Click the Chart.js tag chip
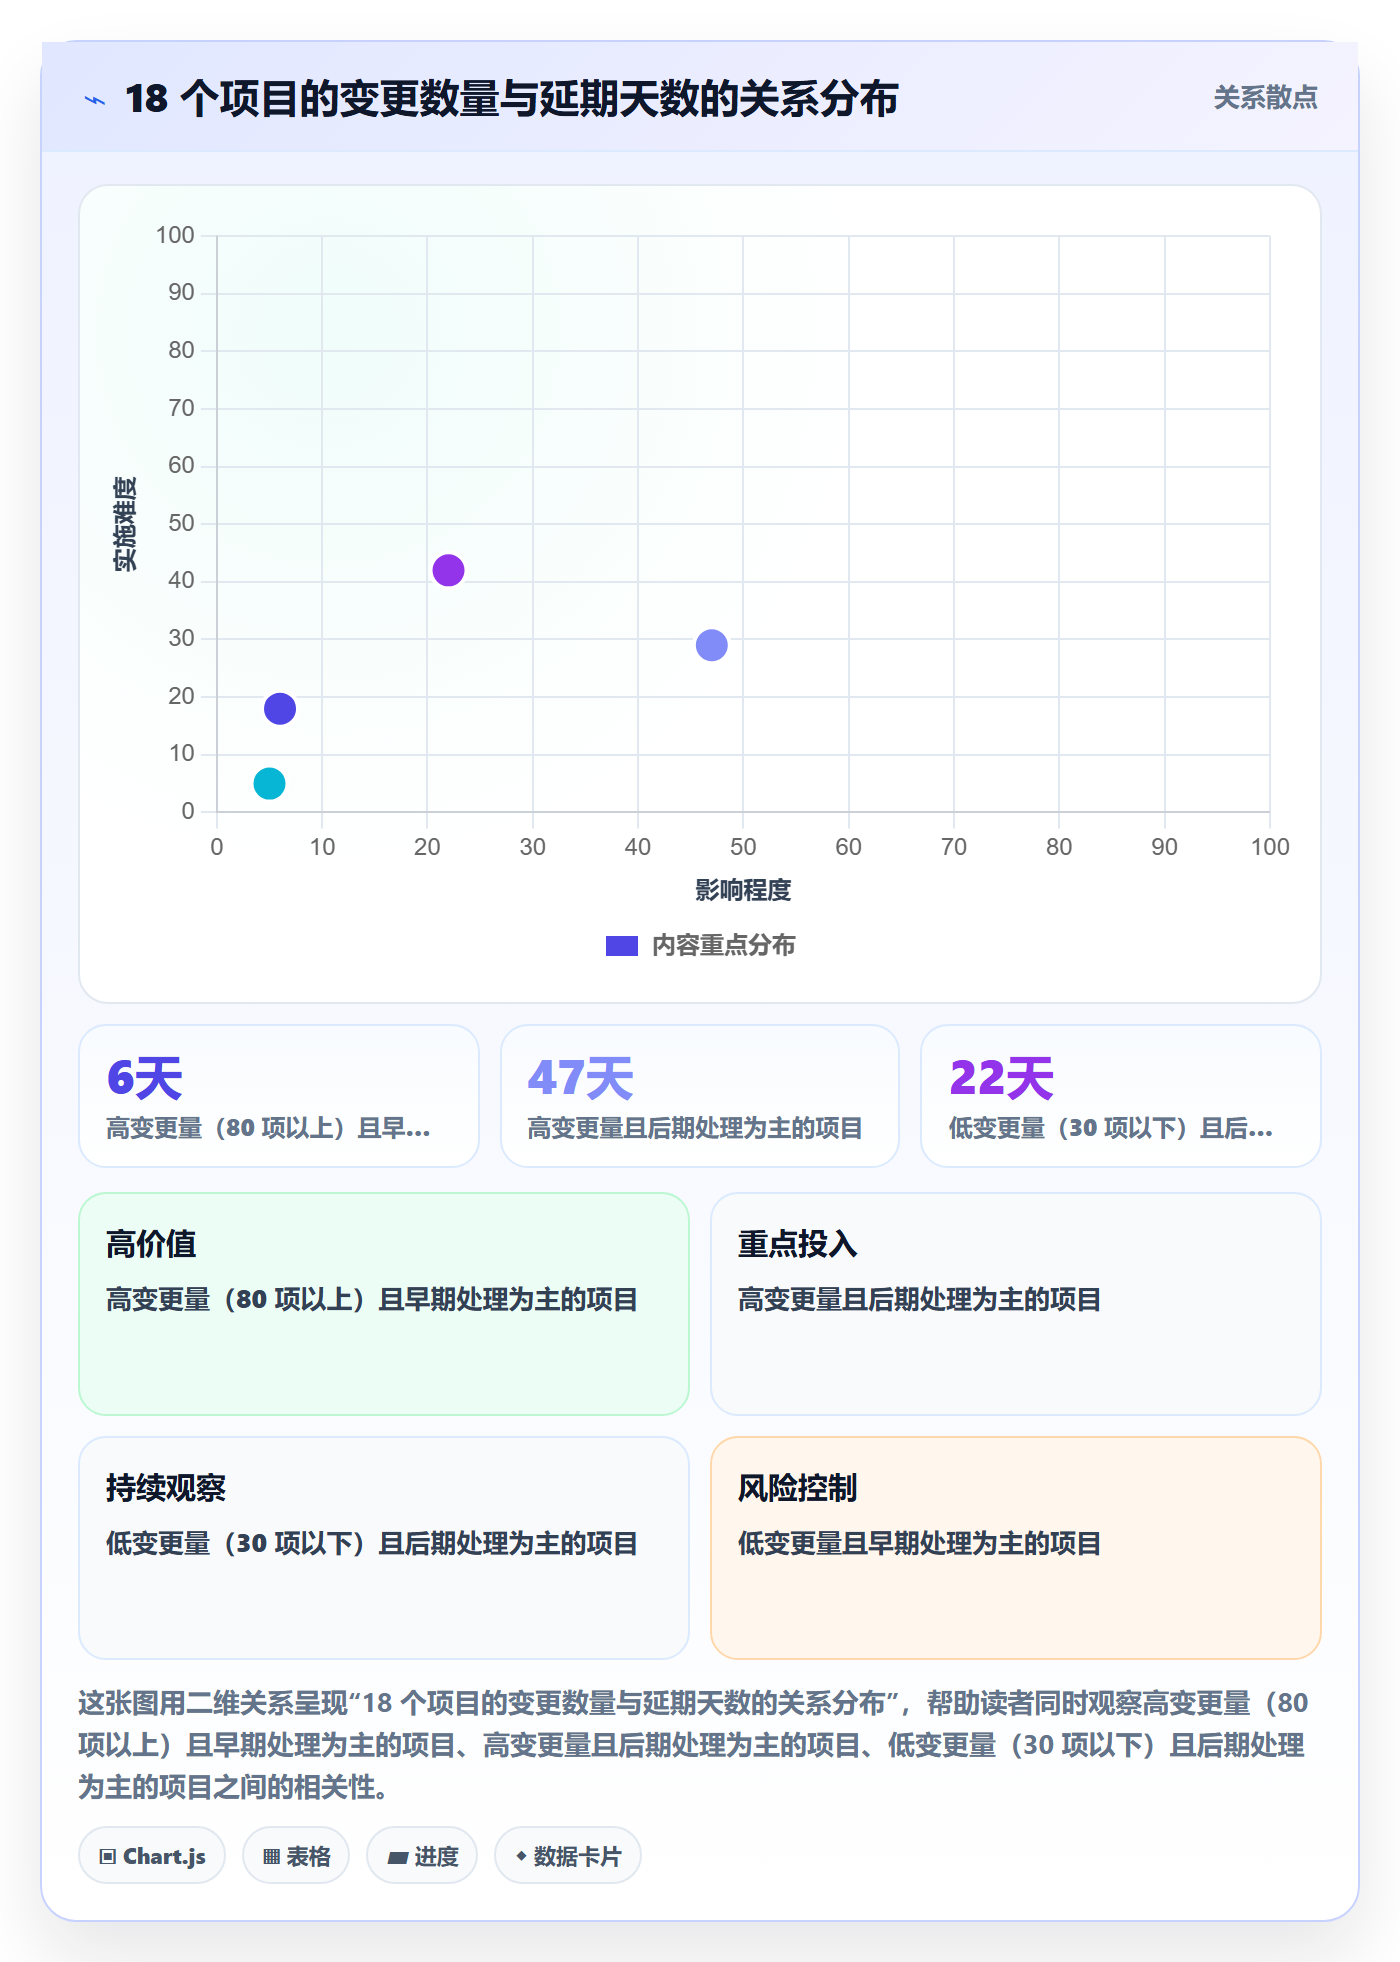1400x1962 pixels. coord(152,1856)
